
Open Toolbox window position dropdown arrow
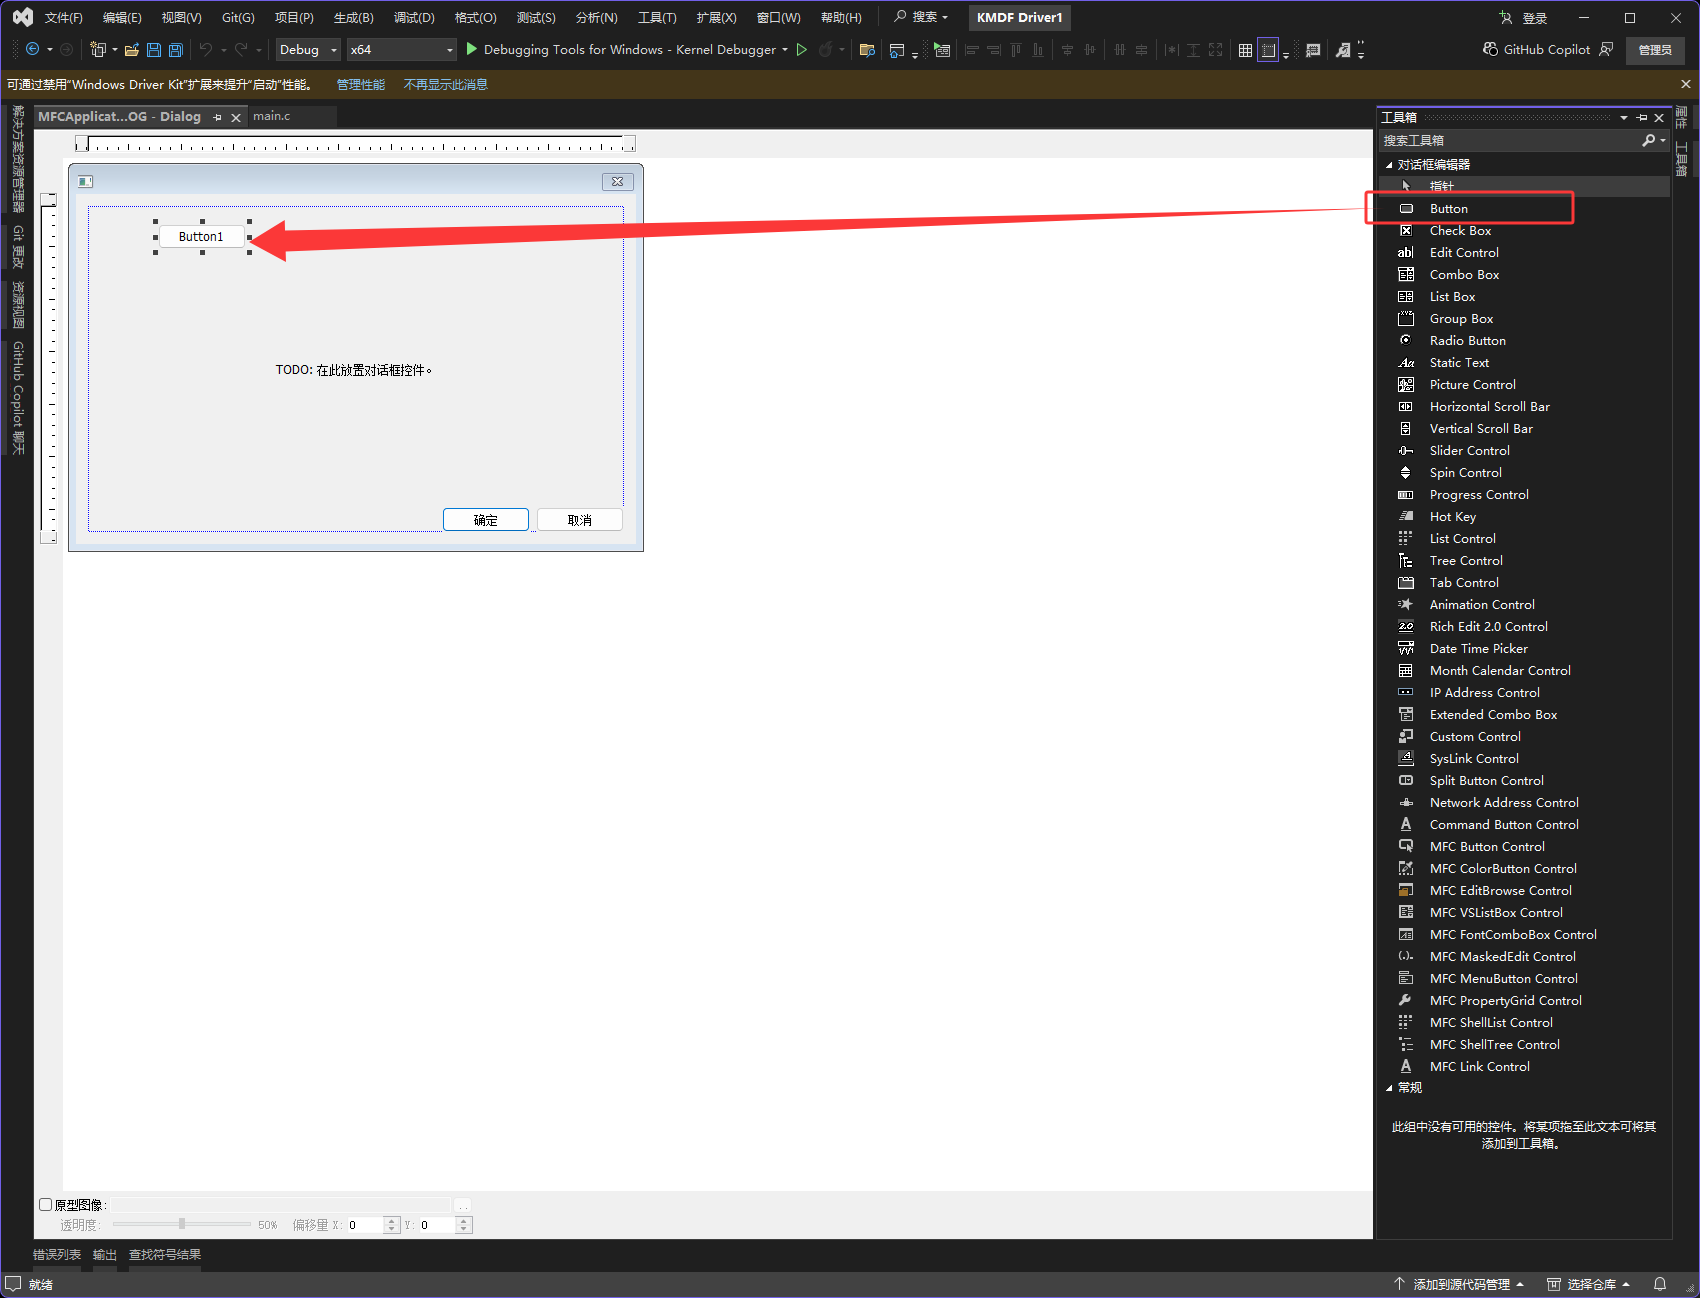1624,117
